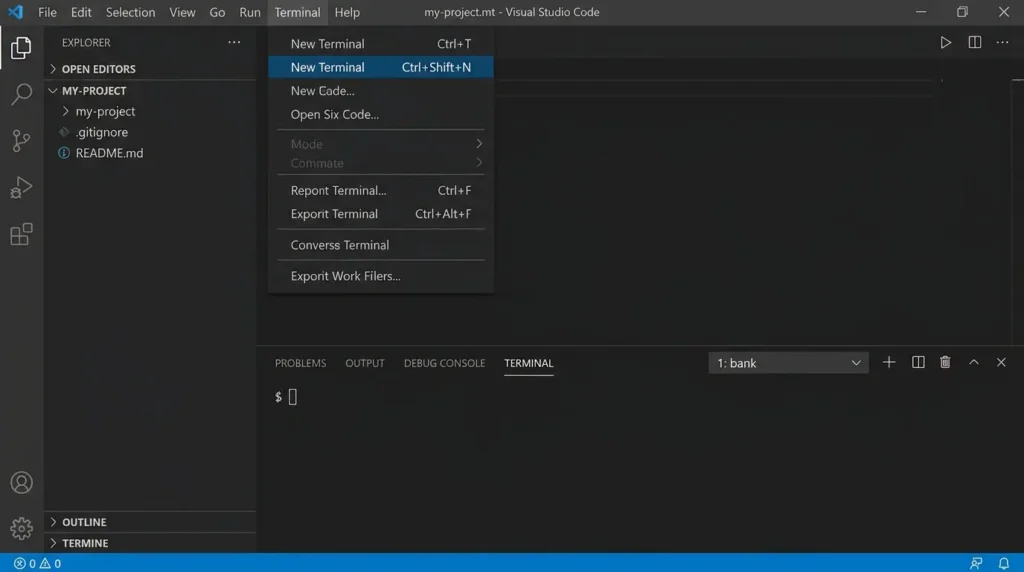Click the README.md info icon
Screen dimensions: 1024x572
[64, 153]
